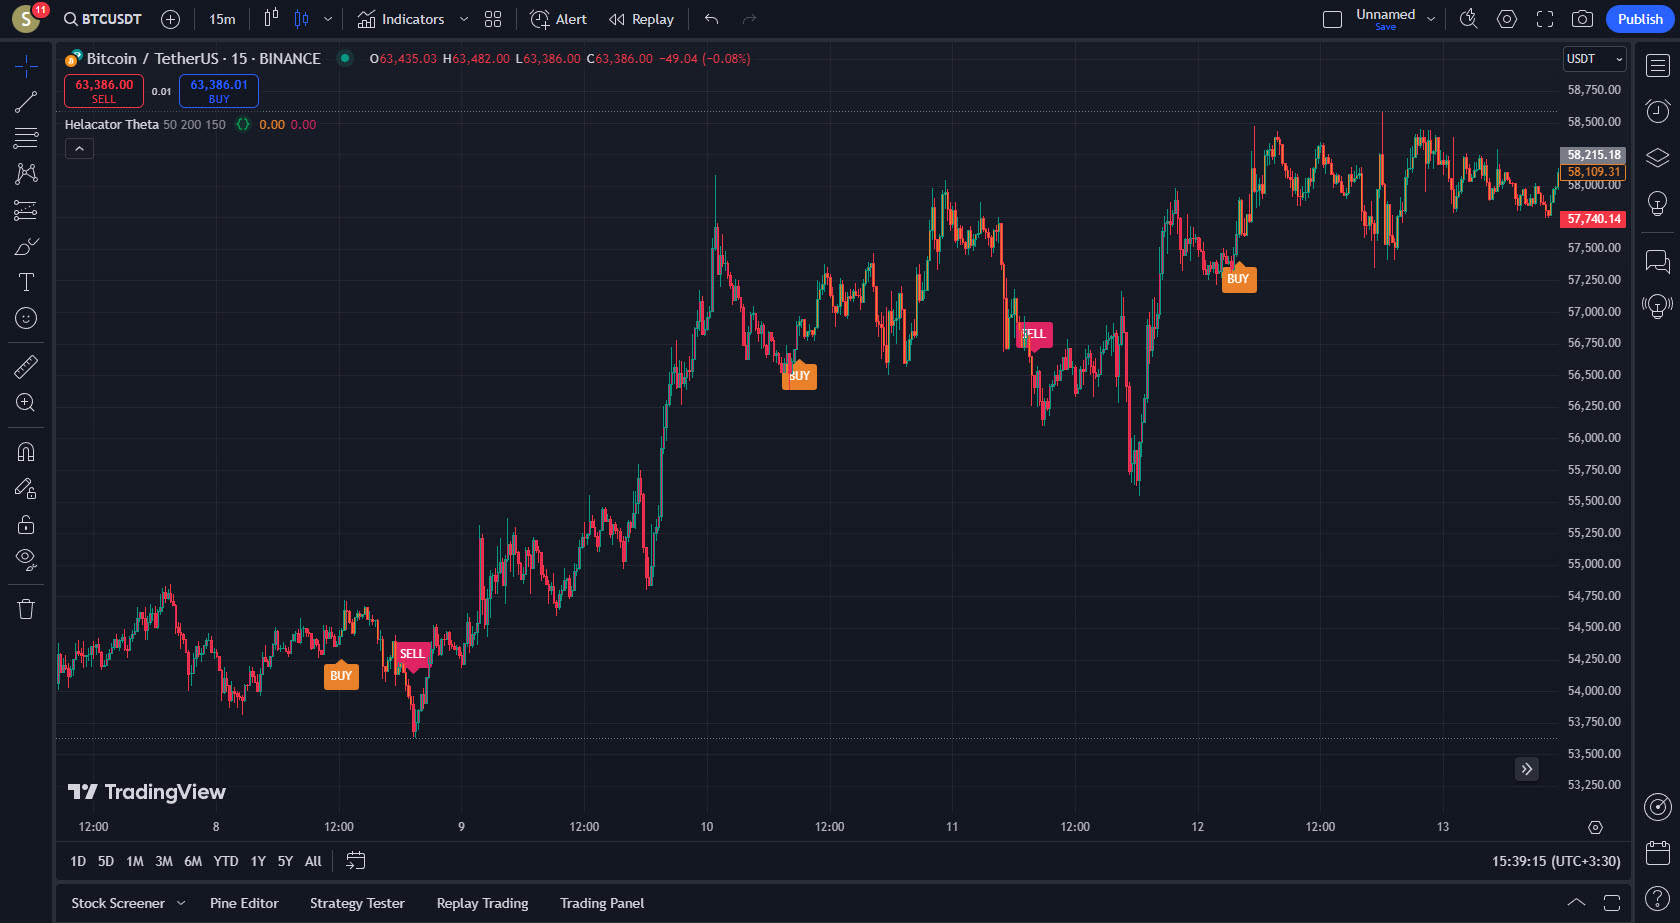This screenshot has height=923, width=1680.
Task: Open the ideas lightbulb panel
Action: coord(1657,203)
